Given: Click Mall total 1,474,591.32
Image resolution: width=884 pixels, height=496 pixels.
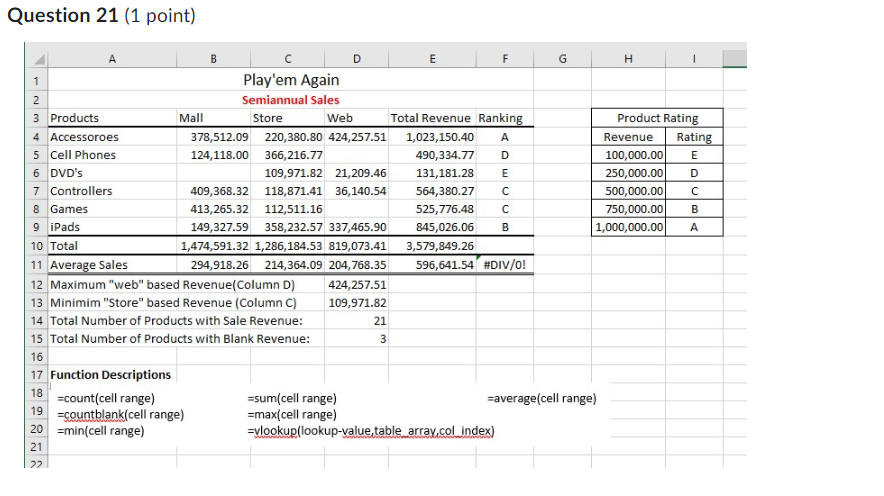Looking at the screenshot, I should (x=214, y=246).
